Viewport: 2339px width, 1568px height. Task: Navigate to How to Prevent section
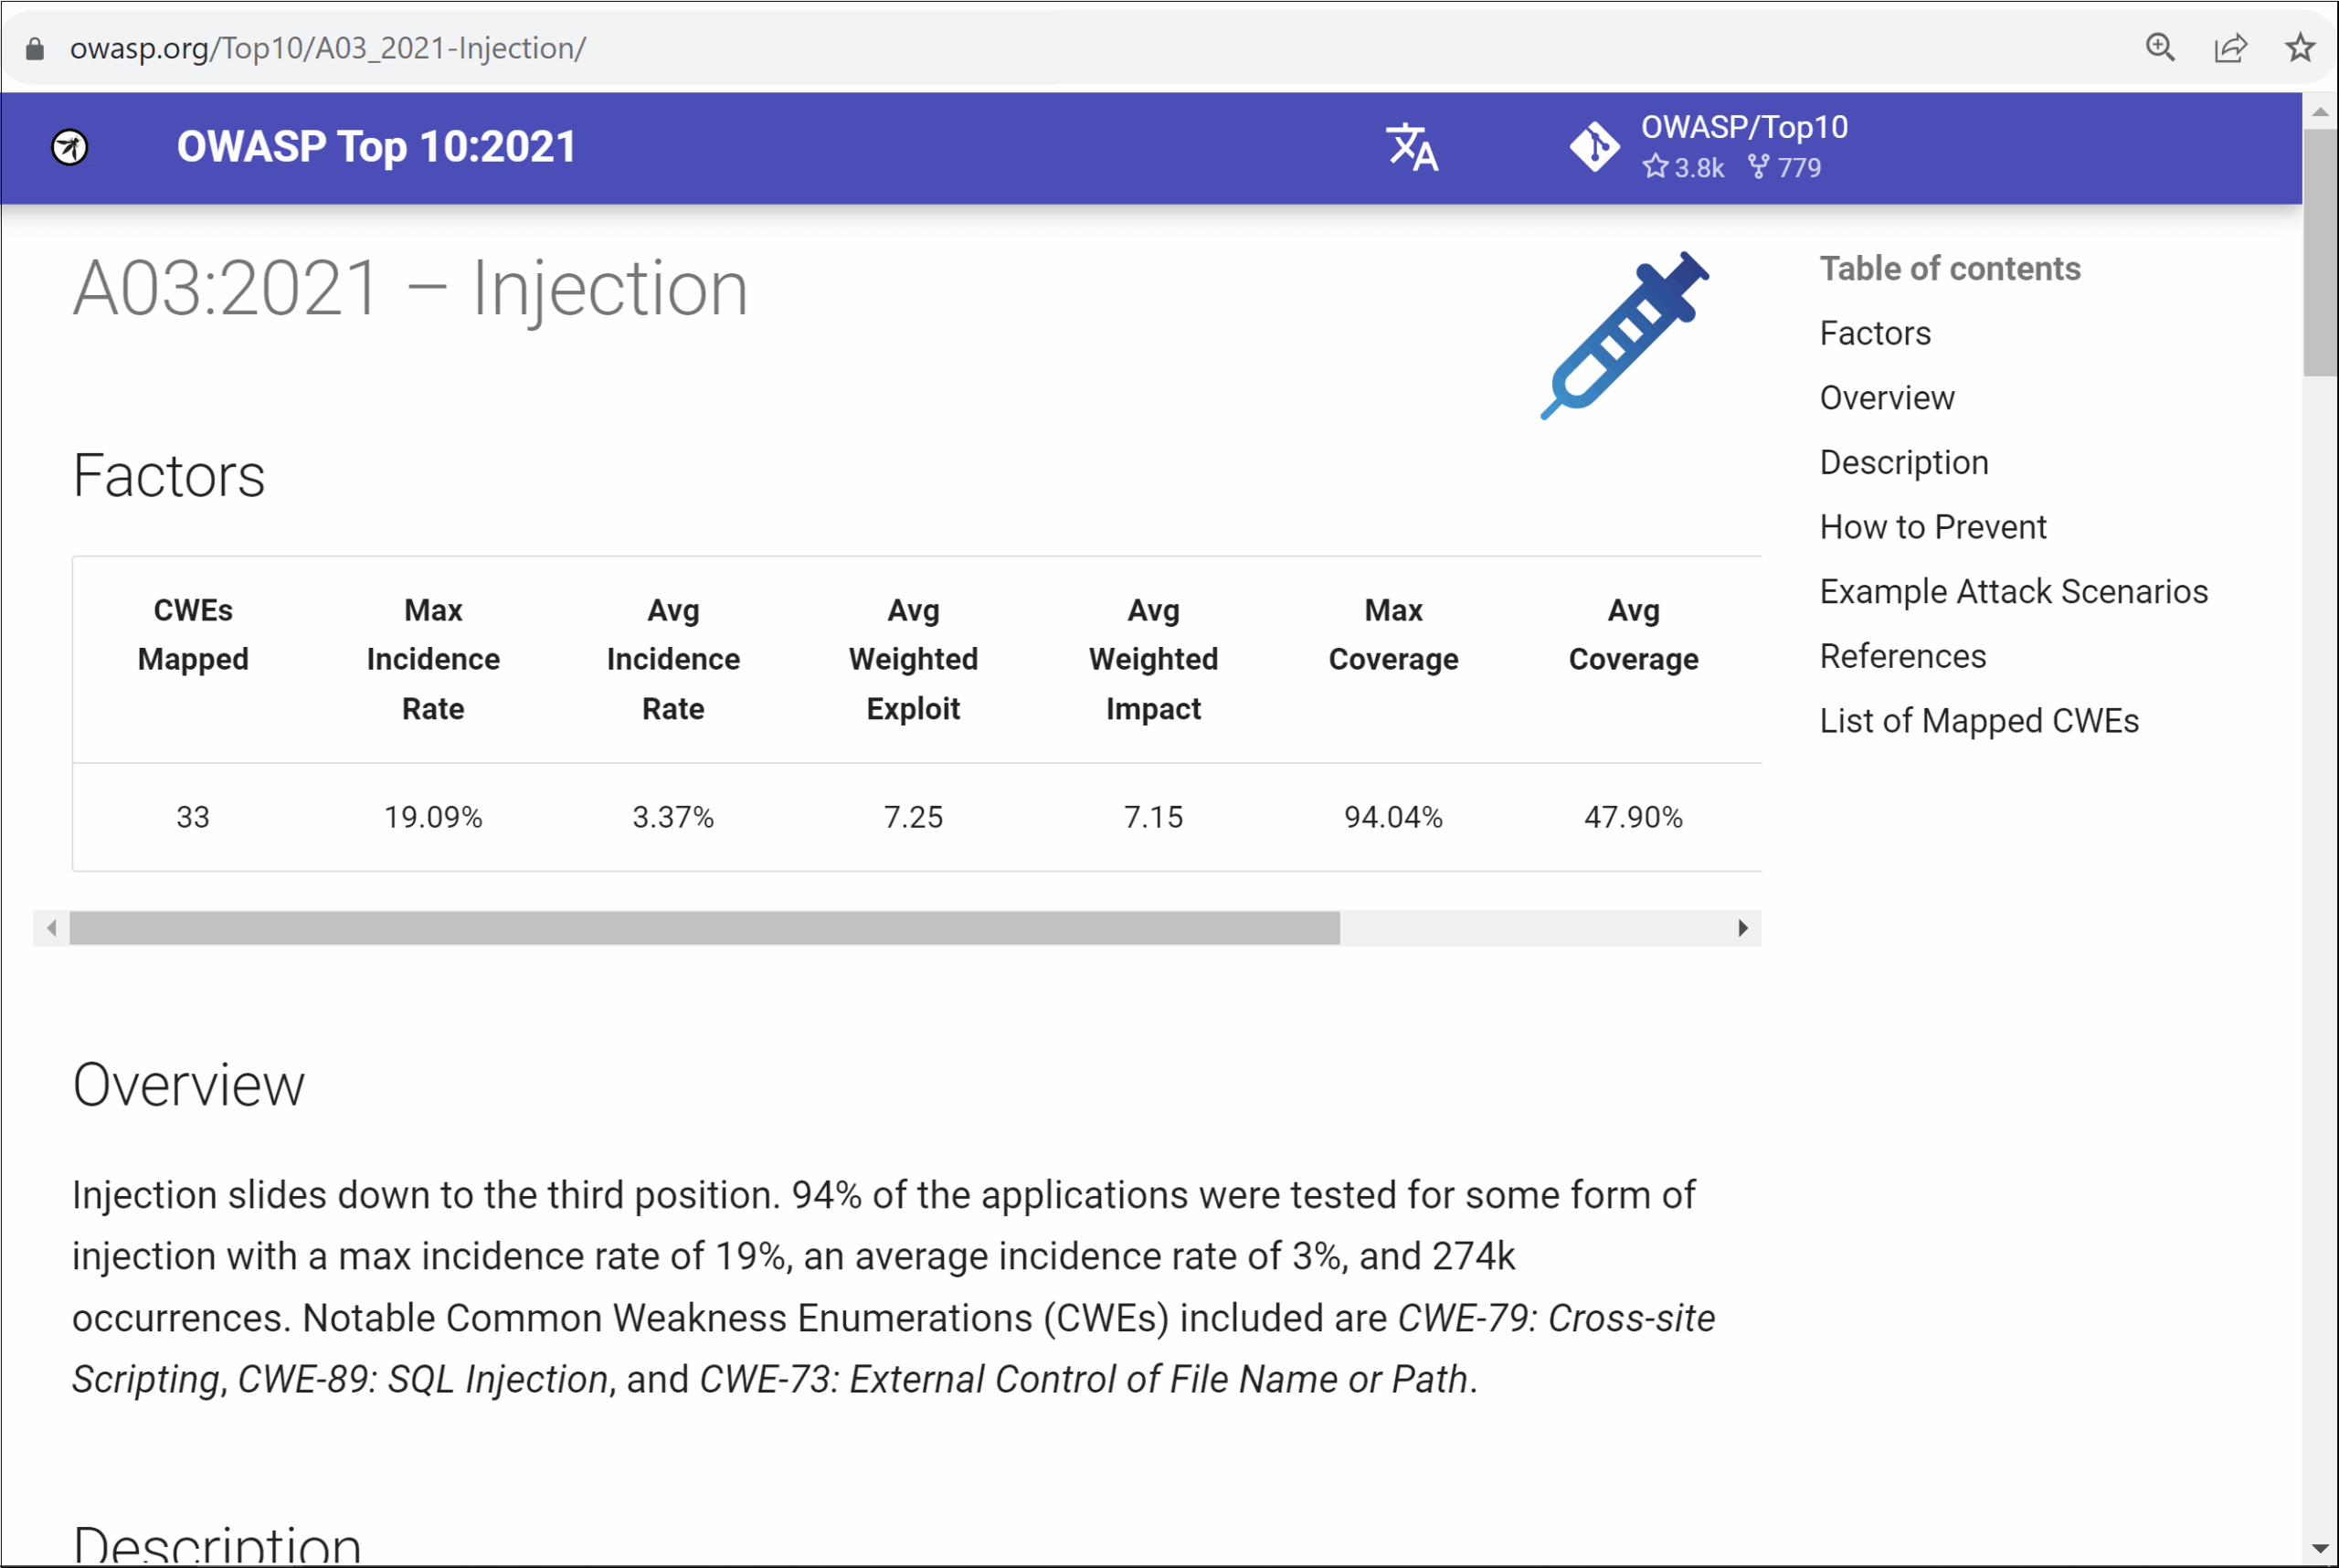click(1932, 526)
